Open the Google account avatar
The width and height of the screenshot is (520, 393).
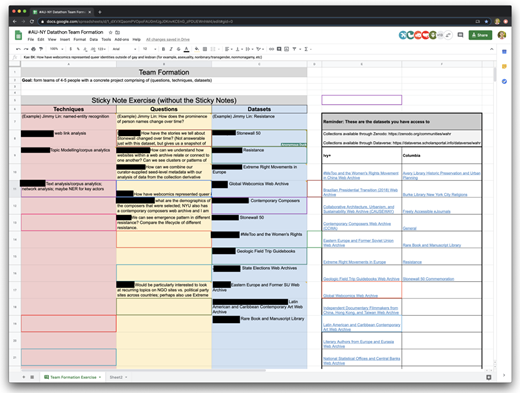502,35
